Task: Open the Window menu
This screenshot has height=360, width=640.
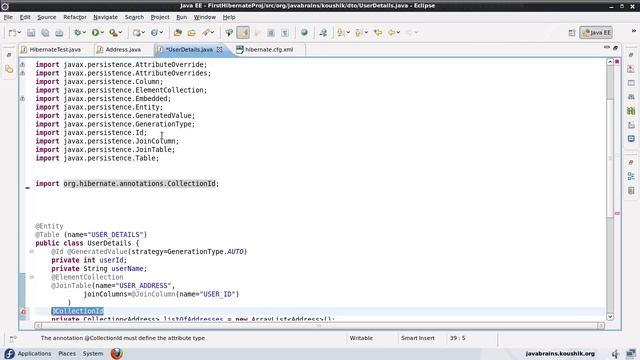Action: tap(204, 17)
